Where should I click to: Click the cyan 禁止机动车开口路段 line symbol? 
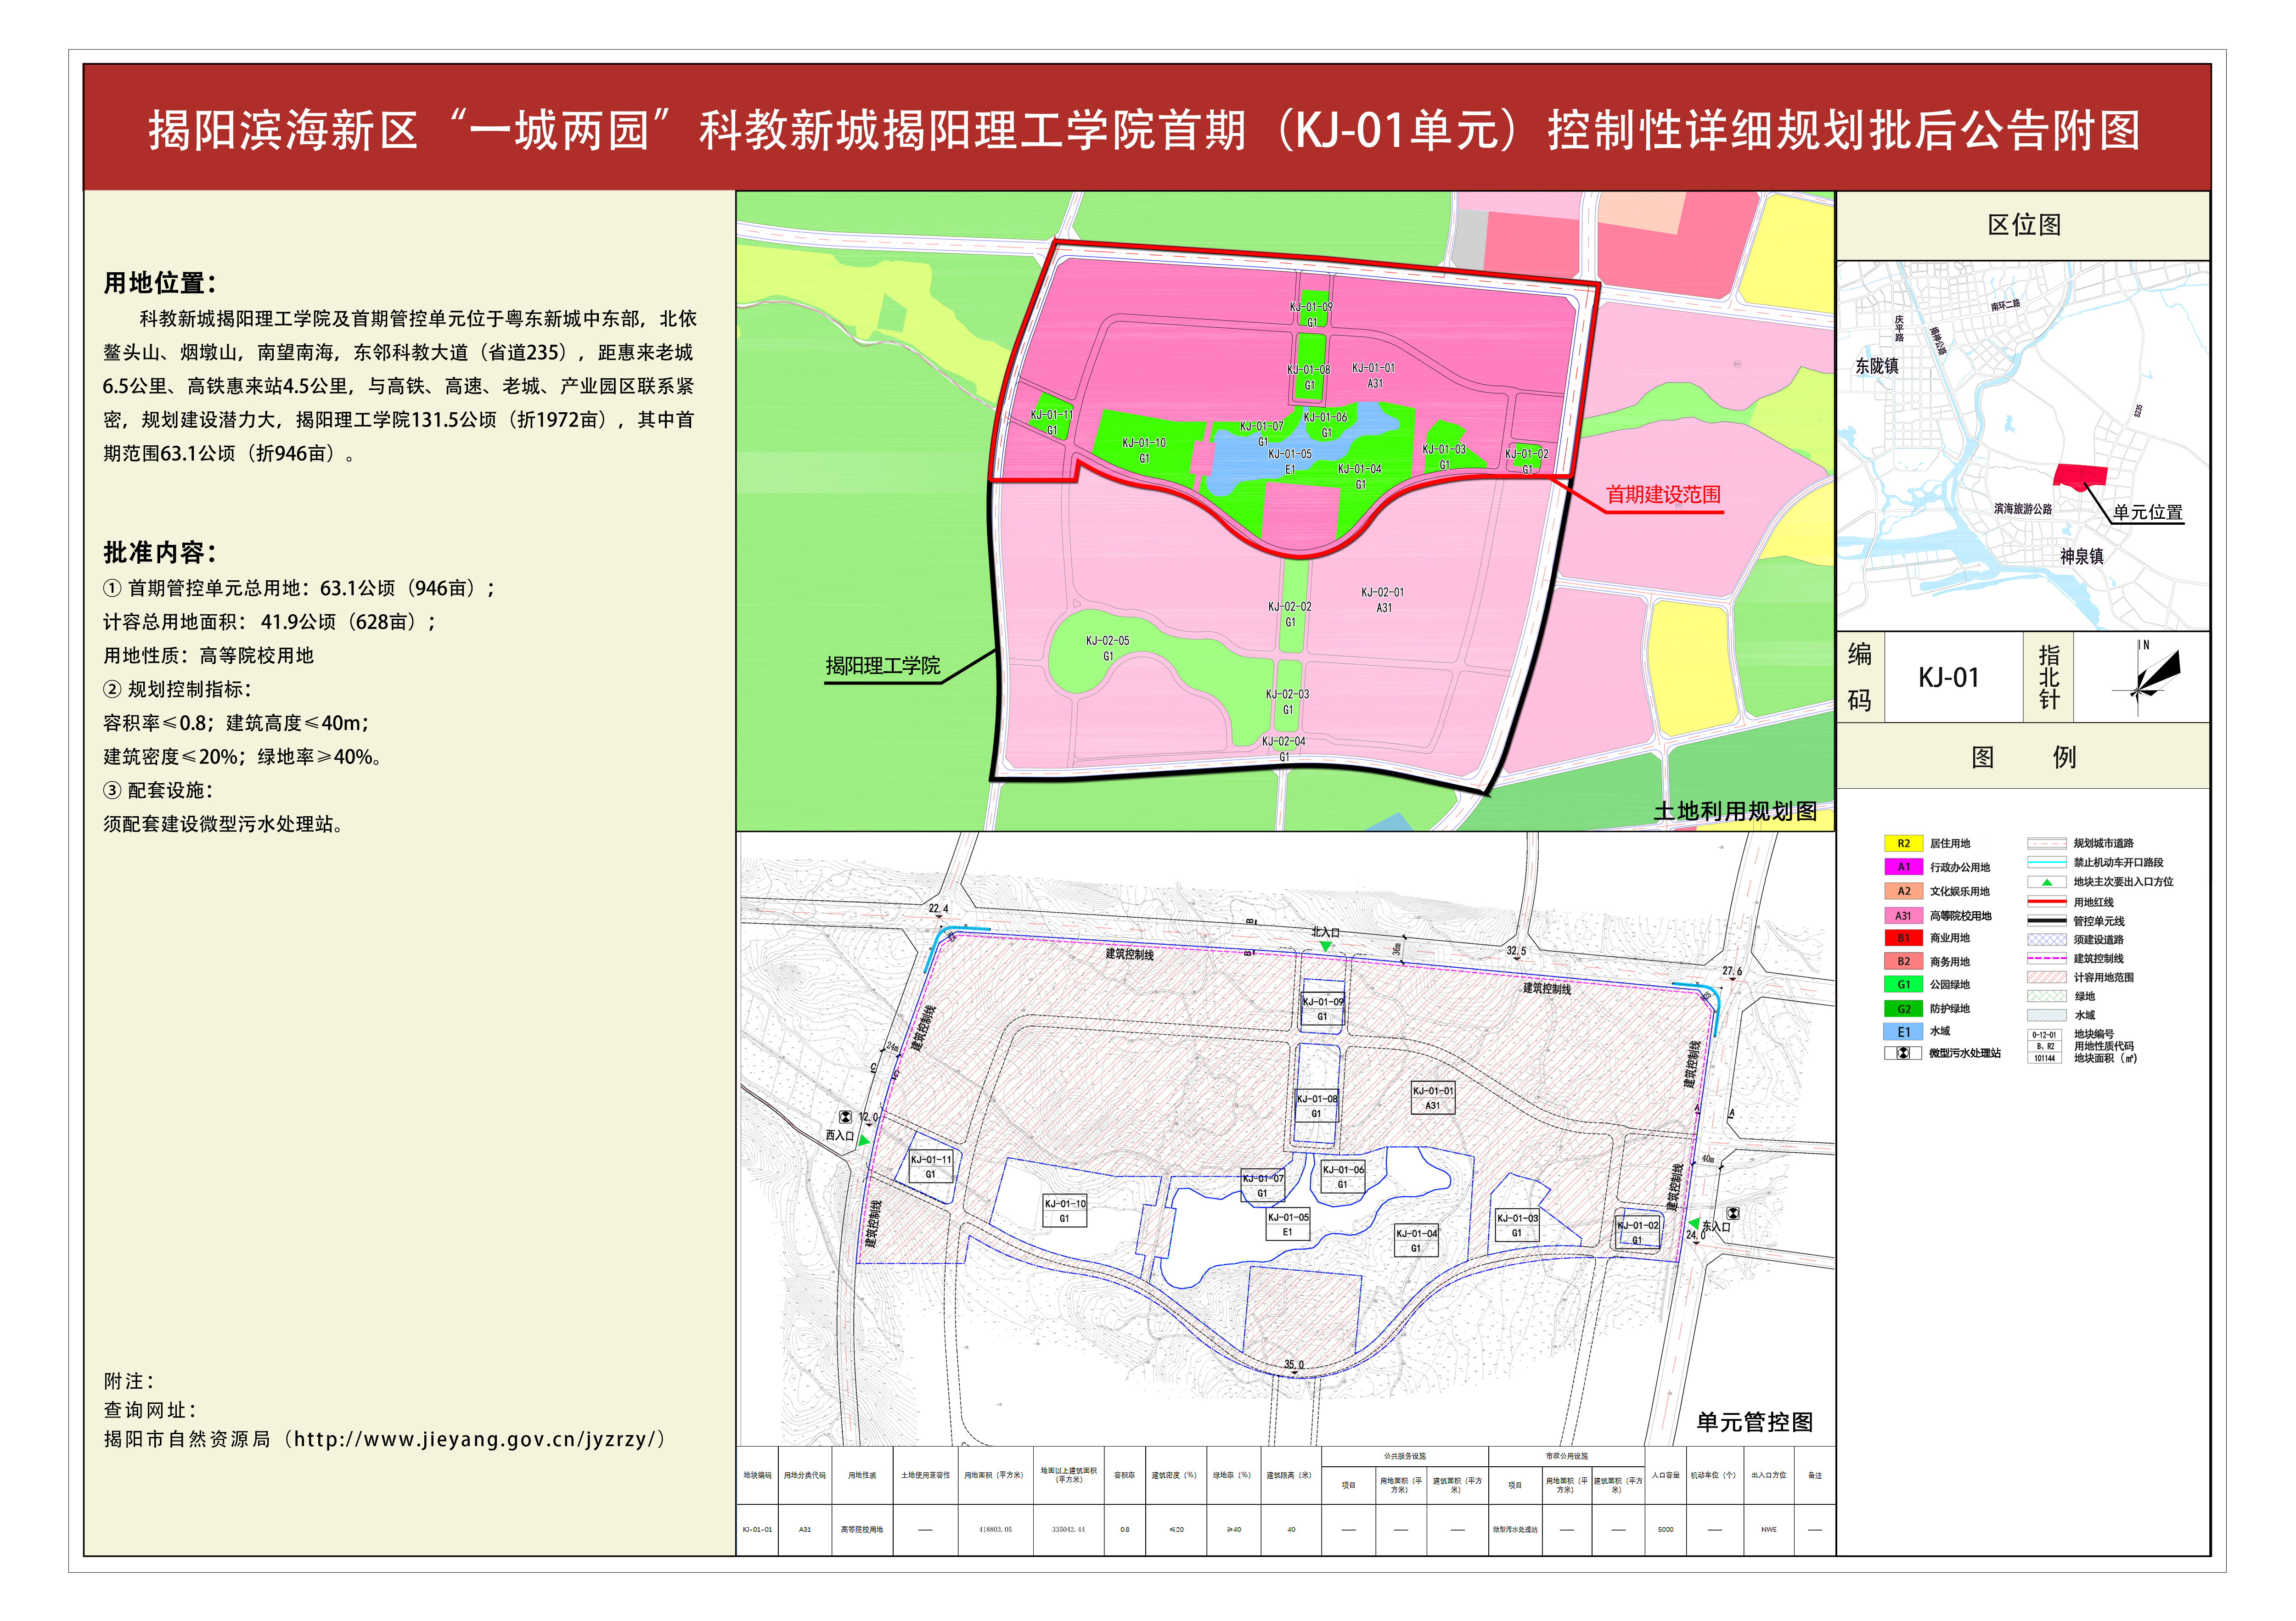pos(2047,862)
